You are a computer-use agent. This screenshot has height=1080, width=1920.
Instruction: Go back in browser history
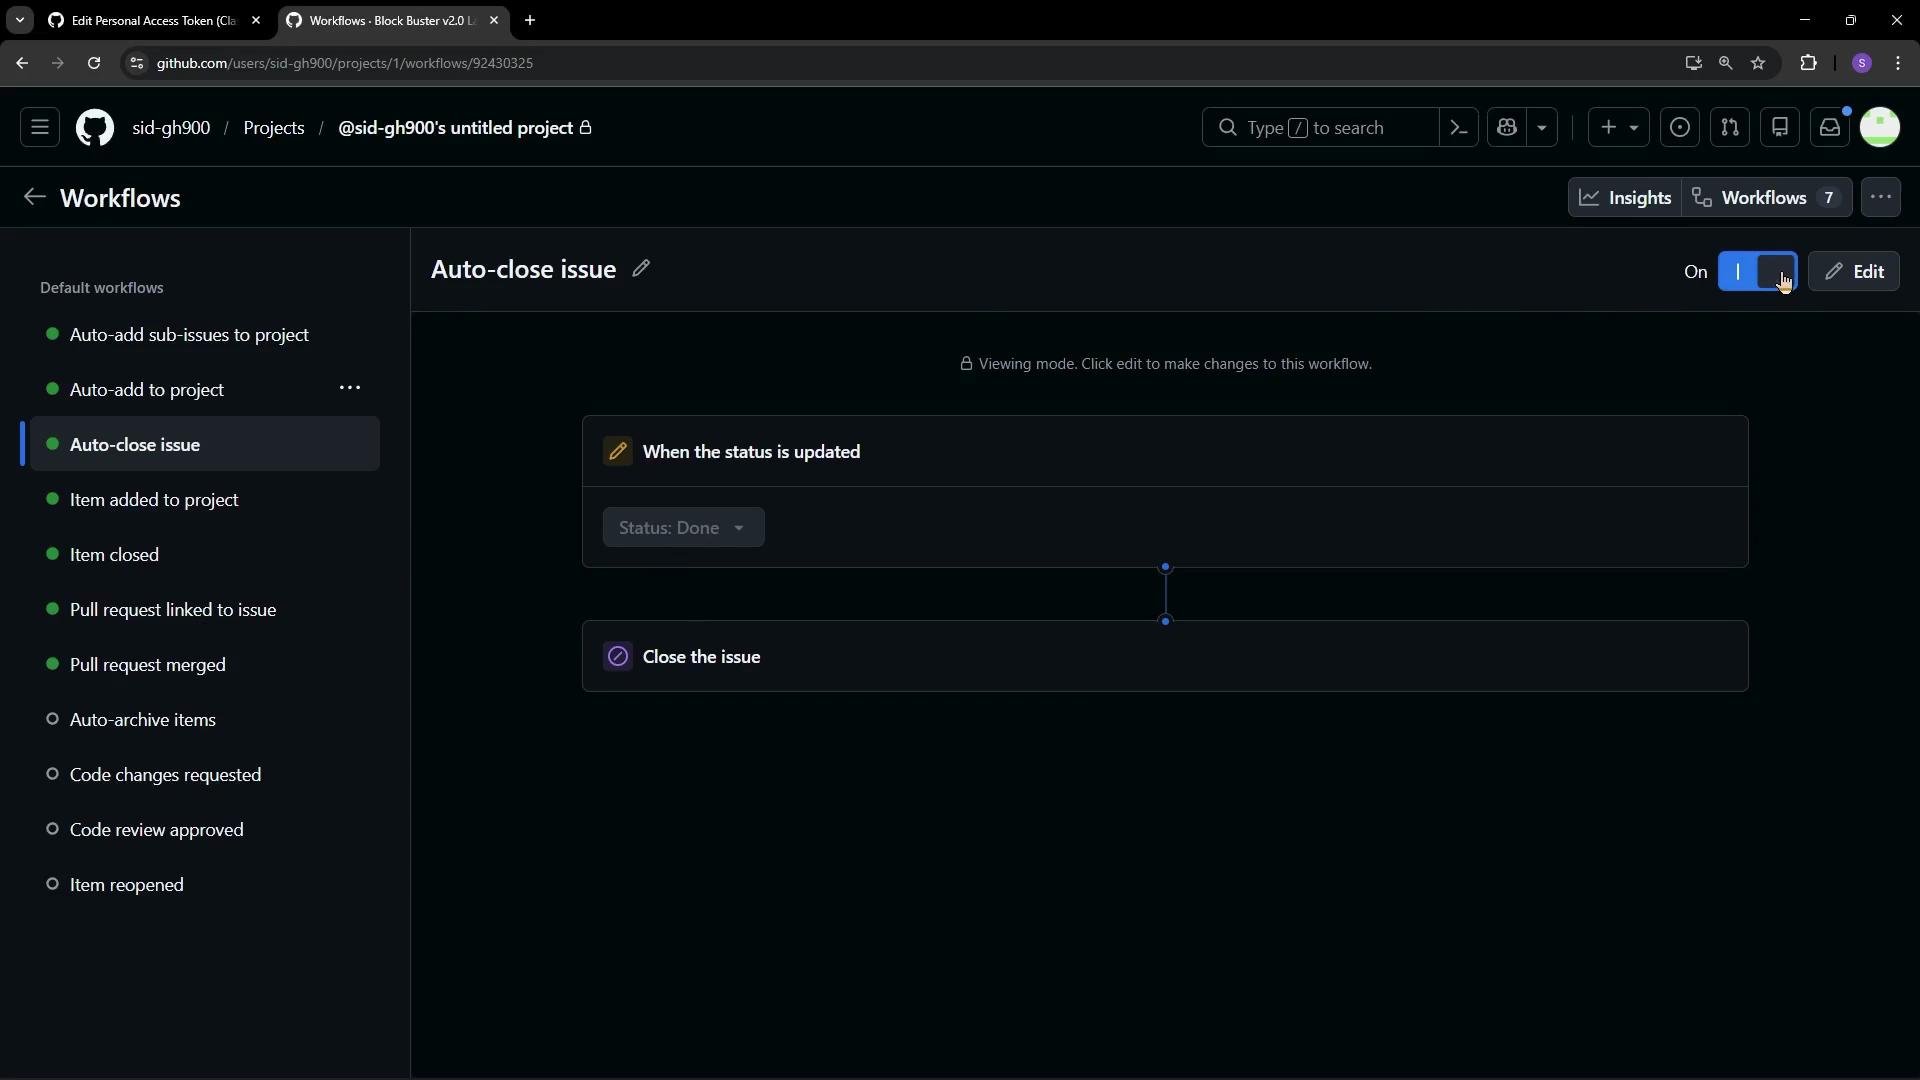(x=22, y=63)
